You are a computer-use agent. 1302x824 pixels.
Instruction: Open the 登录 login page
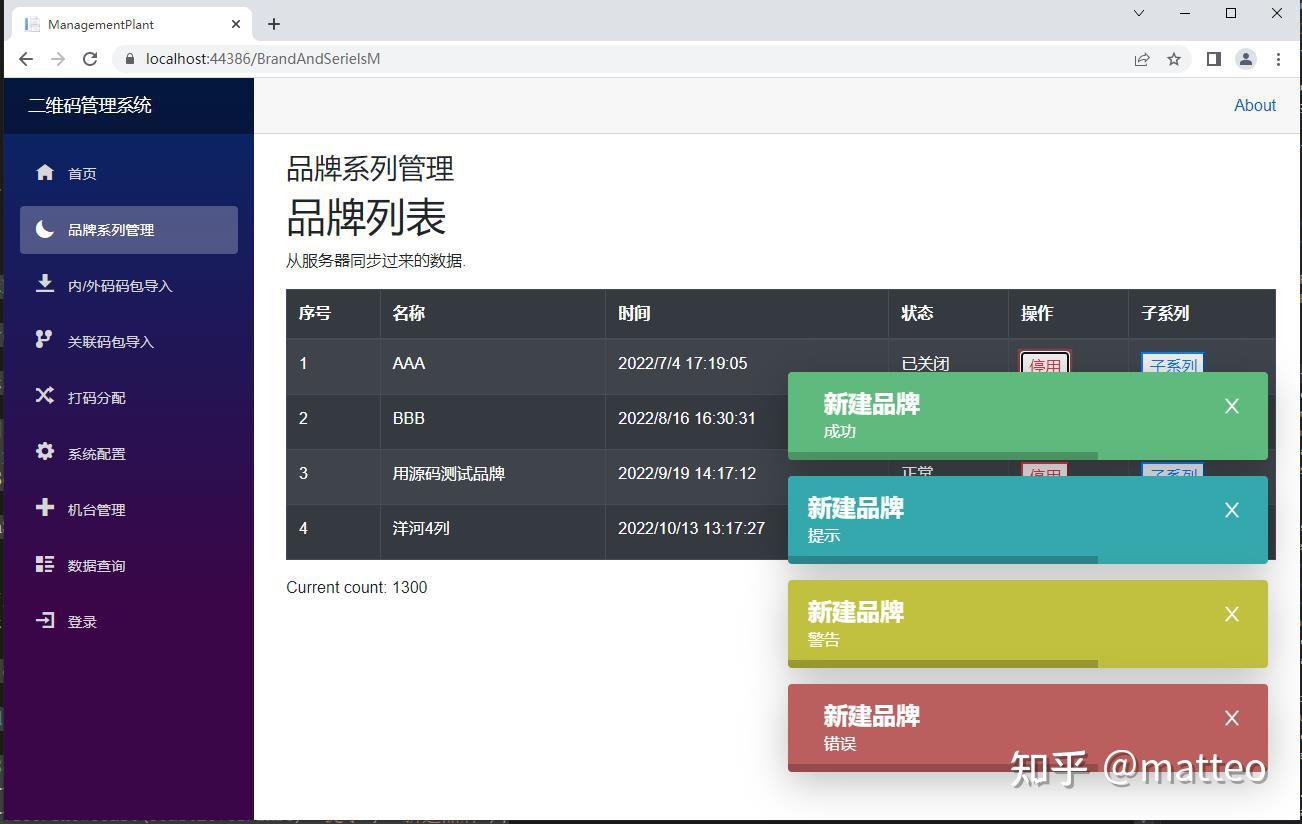[129, 622]
